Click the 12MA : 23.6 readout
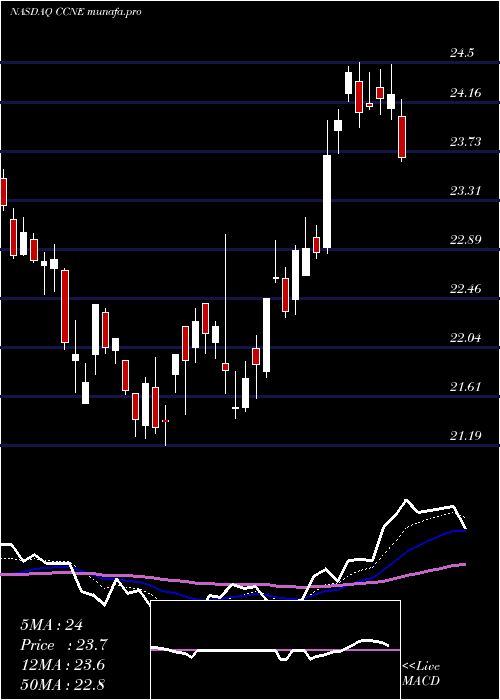This screenshot has height=700, width=500. click(62, 665)
